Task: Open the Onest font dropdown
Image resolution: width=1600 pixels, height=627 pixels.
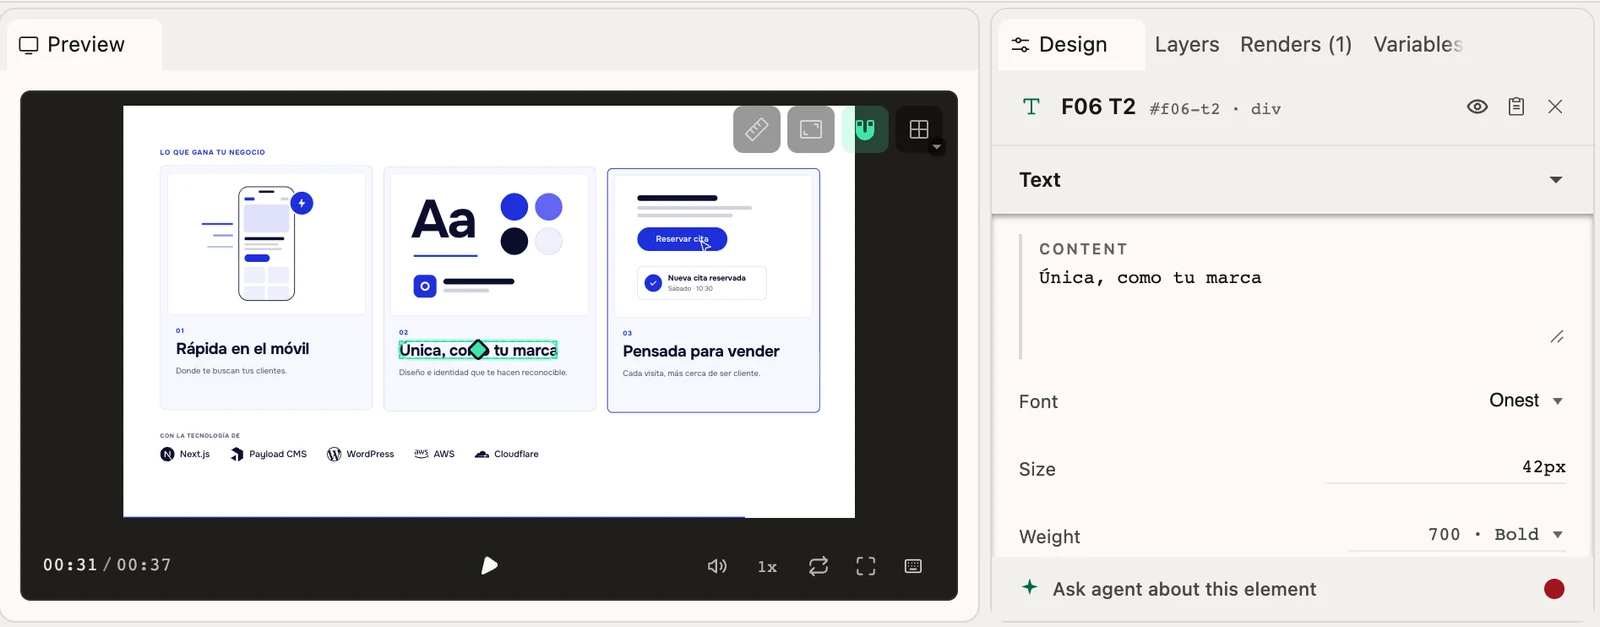Action: pyautogui.click(x=1526, y=401)
